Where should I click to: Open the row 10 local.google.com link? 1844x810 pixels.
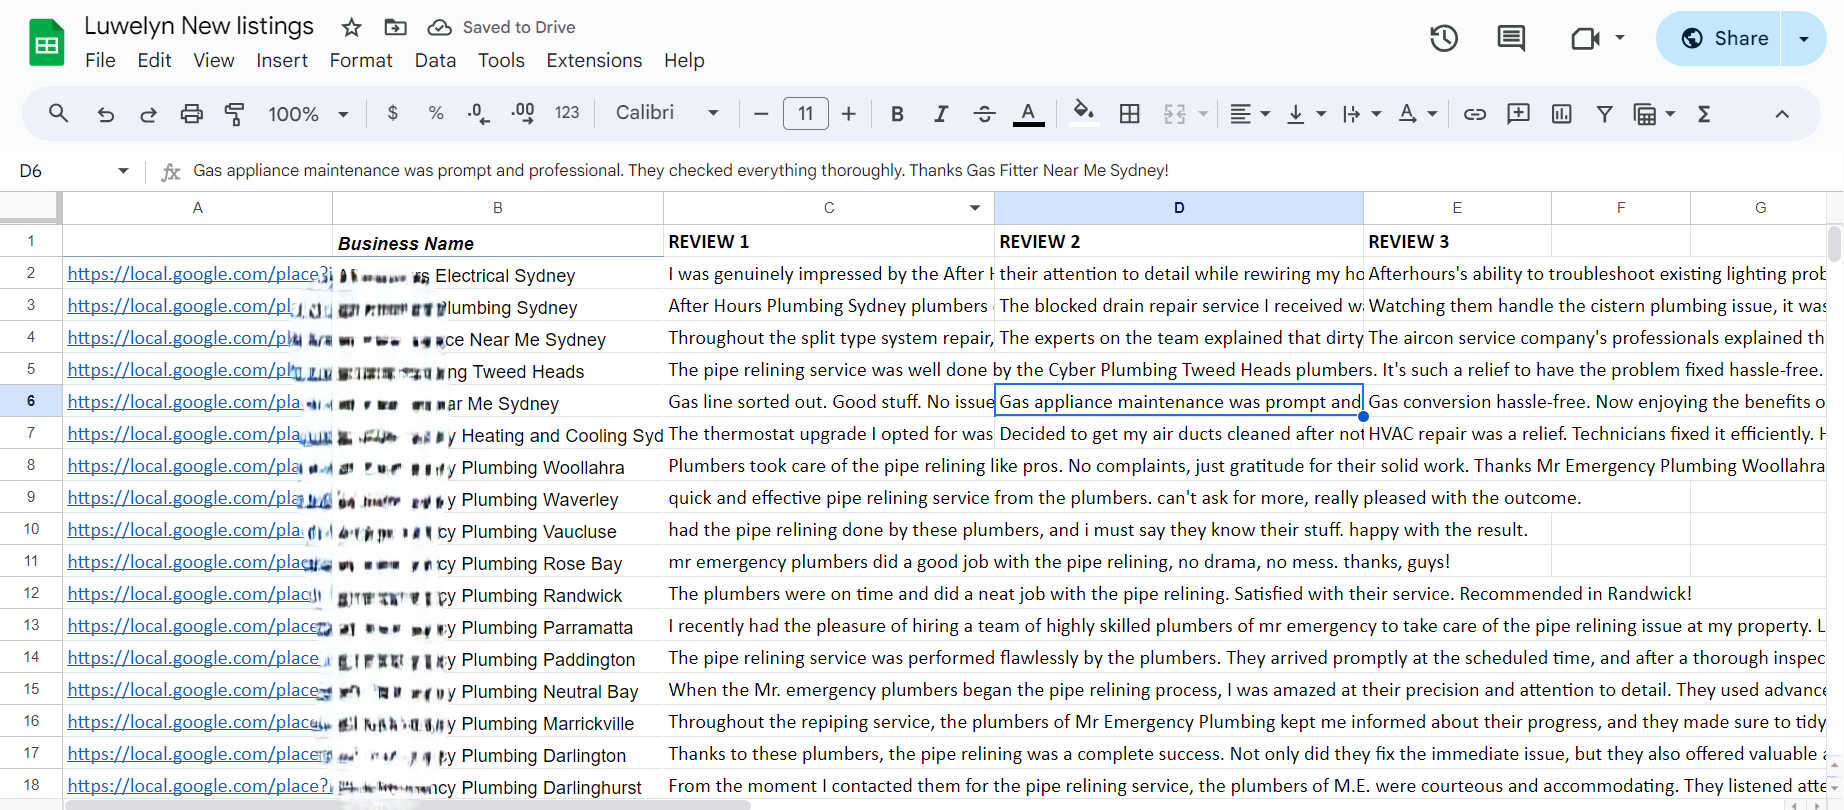pos(185,530)
